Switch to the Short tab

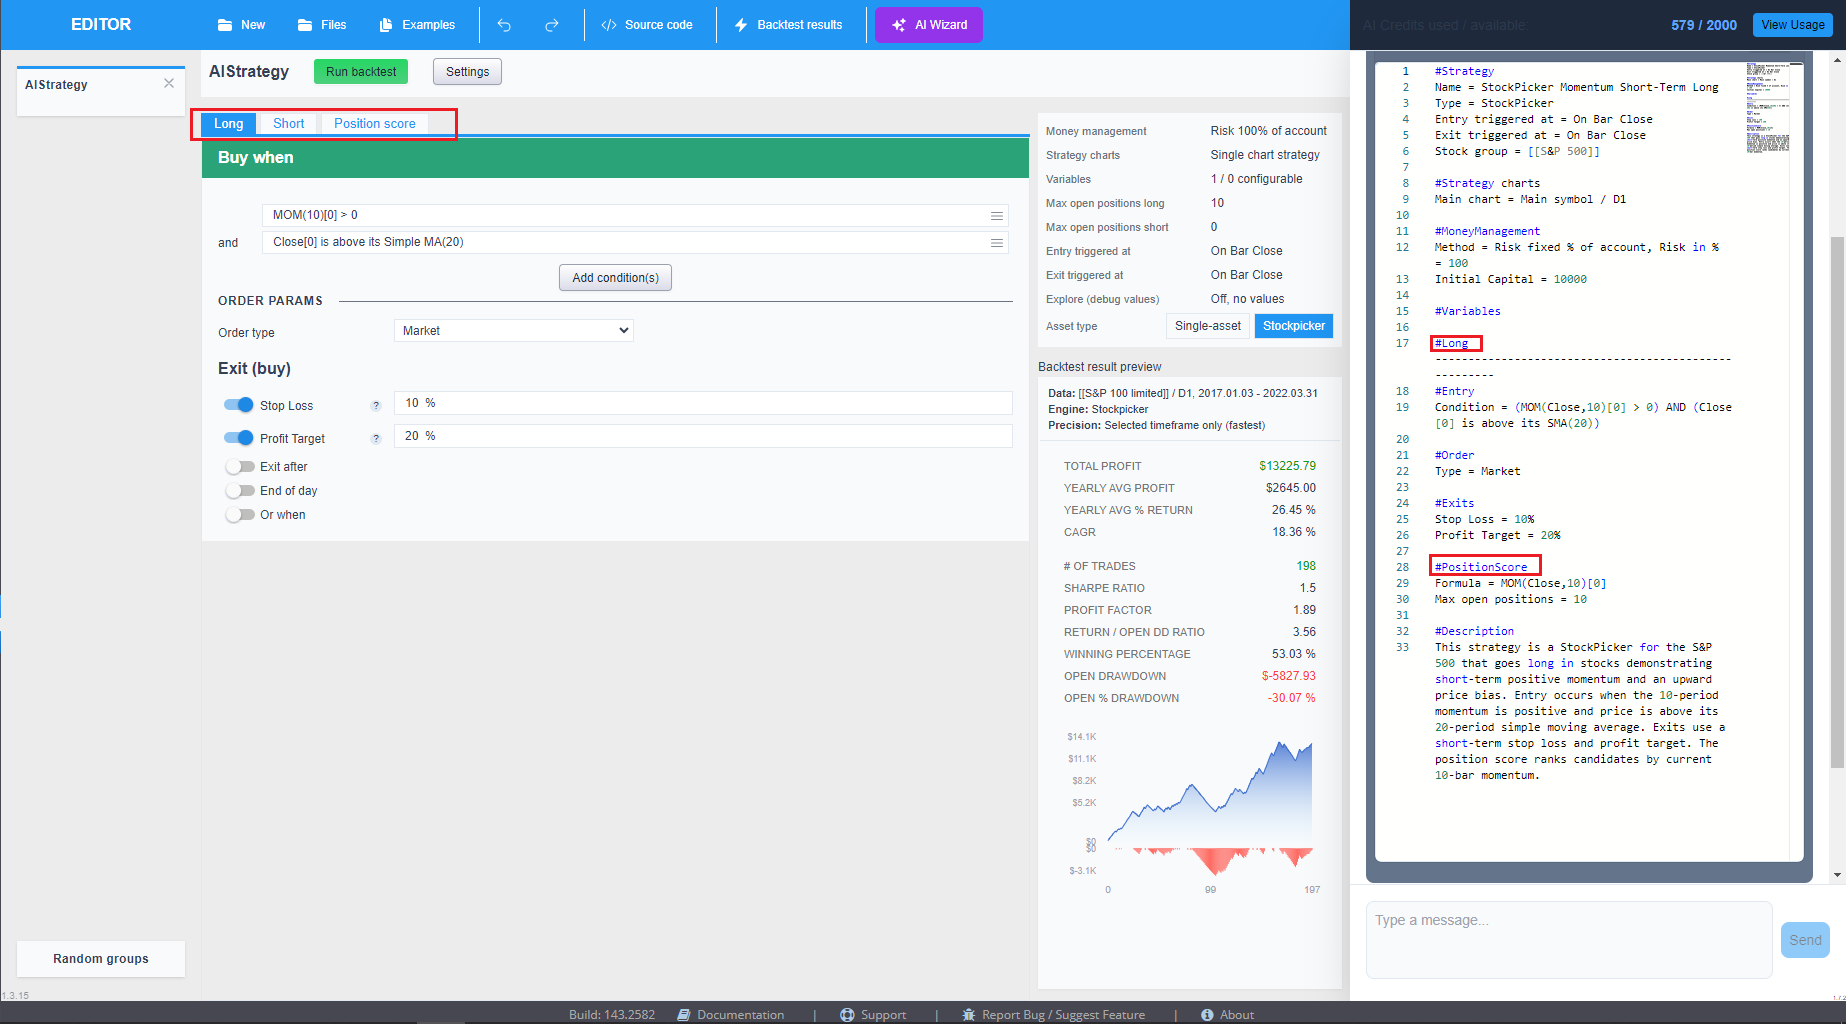(288, 124)
